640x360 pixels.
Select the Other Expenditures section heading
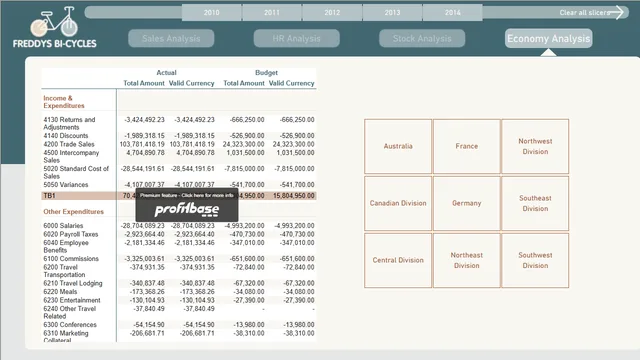[x=73, y=211]
